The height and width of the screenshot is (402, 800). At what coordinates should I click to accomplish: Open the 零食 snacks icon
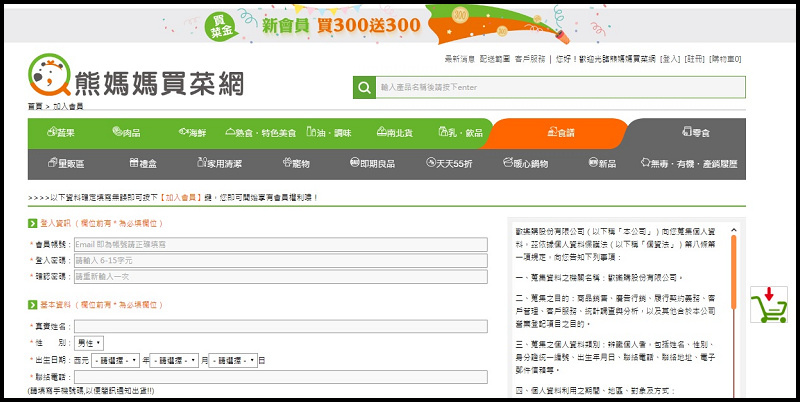[x=687, y=132]
